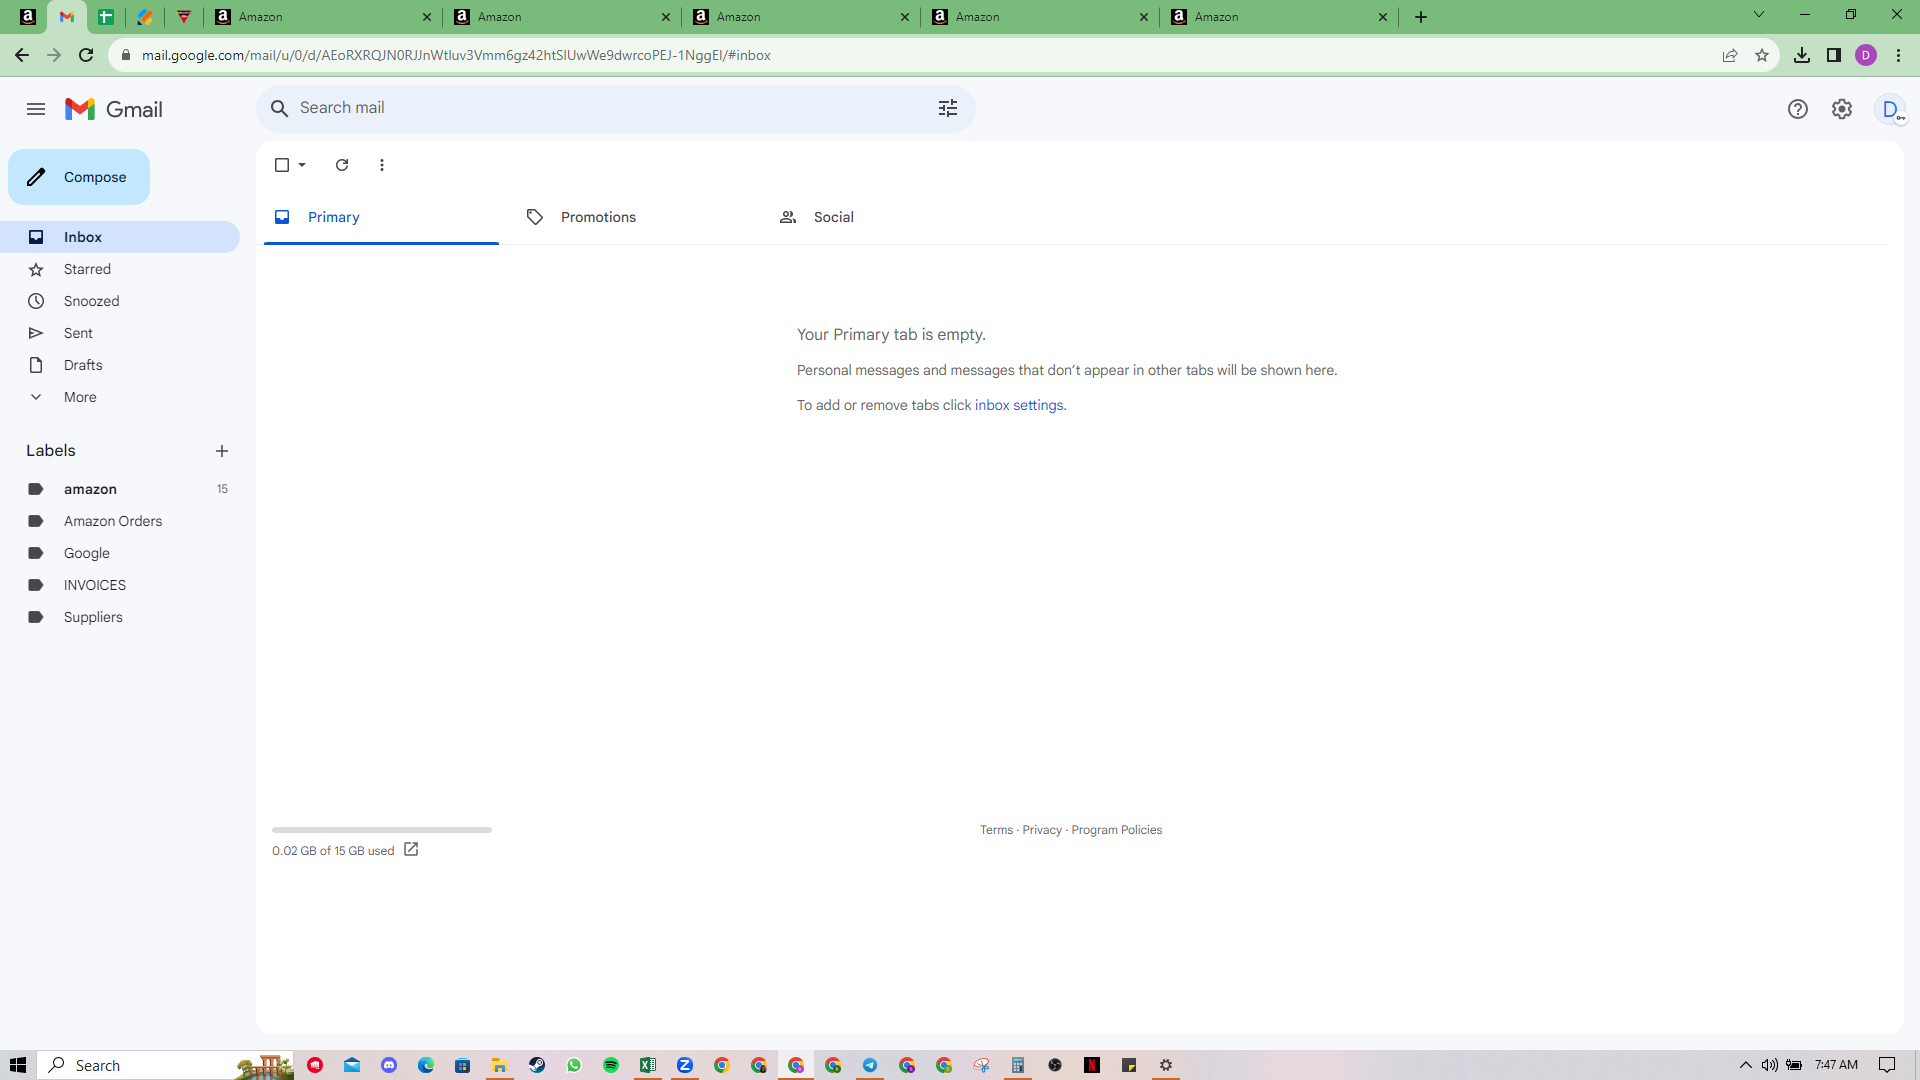Image resolution: width=1920 pixels, height=1080 pixels.
Task: Open the More options three-dot menu above tabs
Action: pyautogui.click(x=382, y=165)
